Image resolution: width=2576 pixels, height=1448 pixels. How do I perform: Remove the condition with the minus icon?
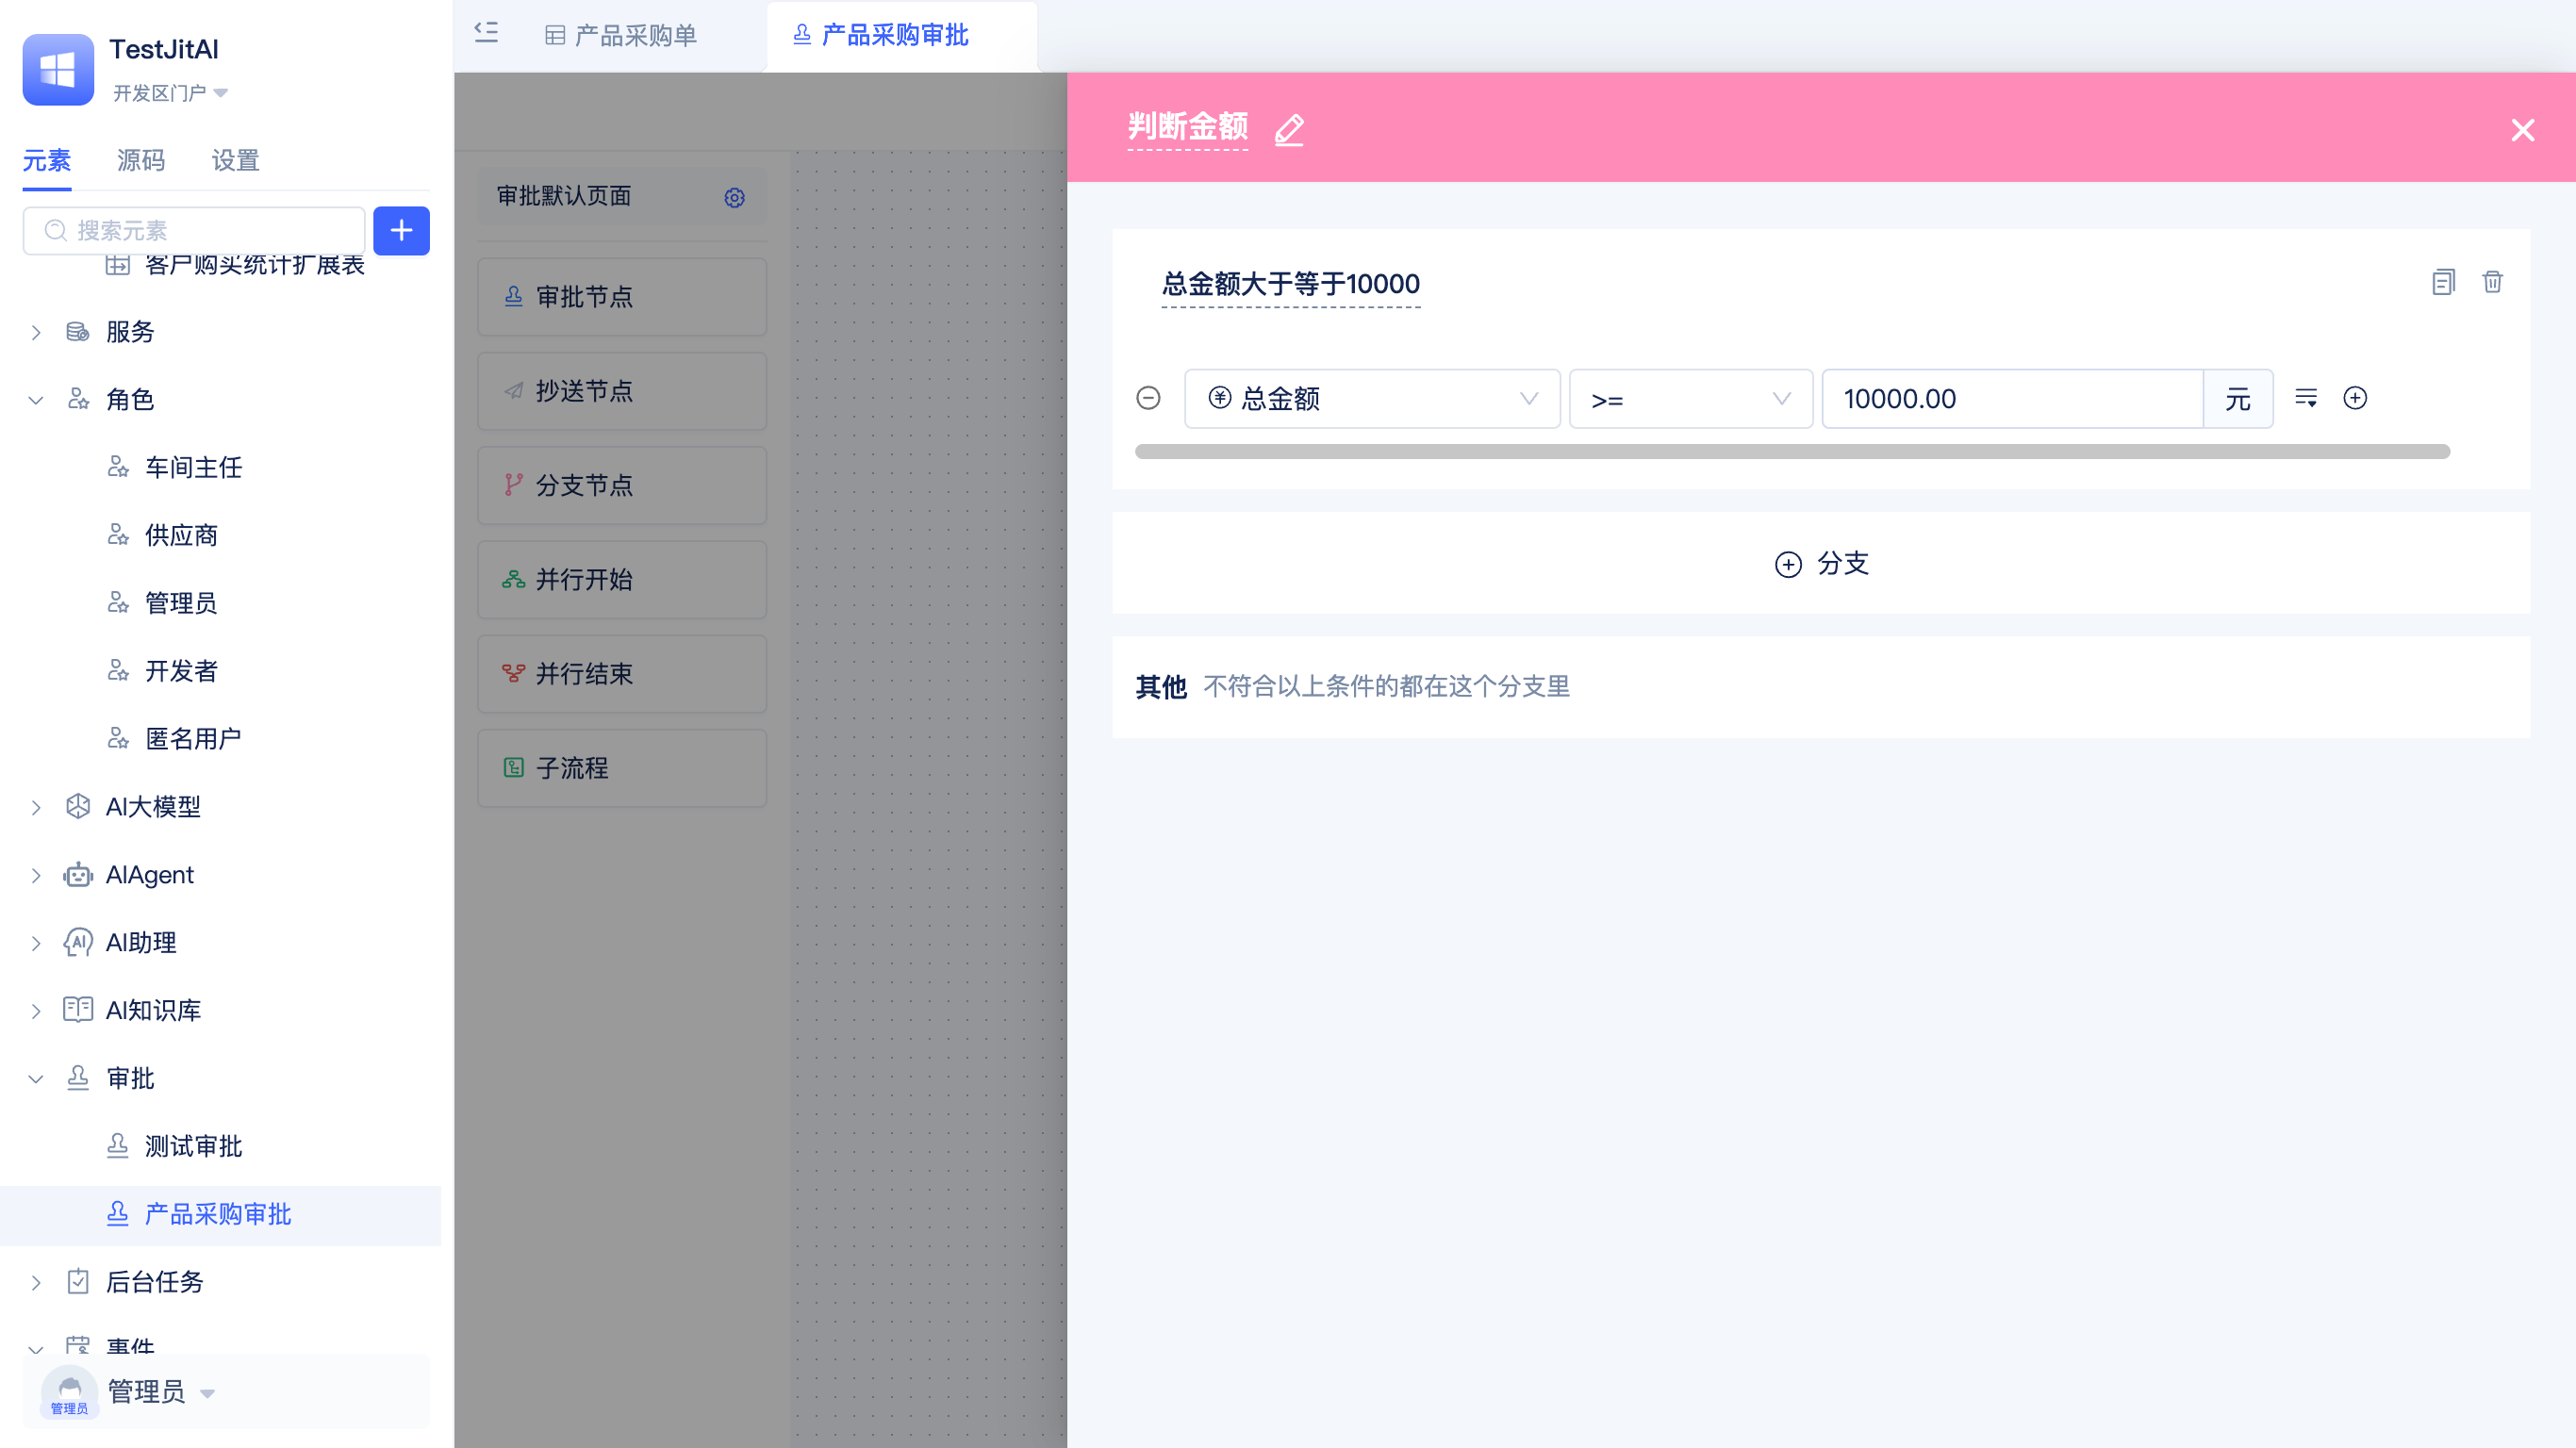(x=1148, y=398)
